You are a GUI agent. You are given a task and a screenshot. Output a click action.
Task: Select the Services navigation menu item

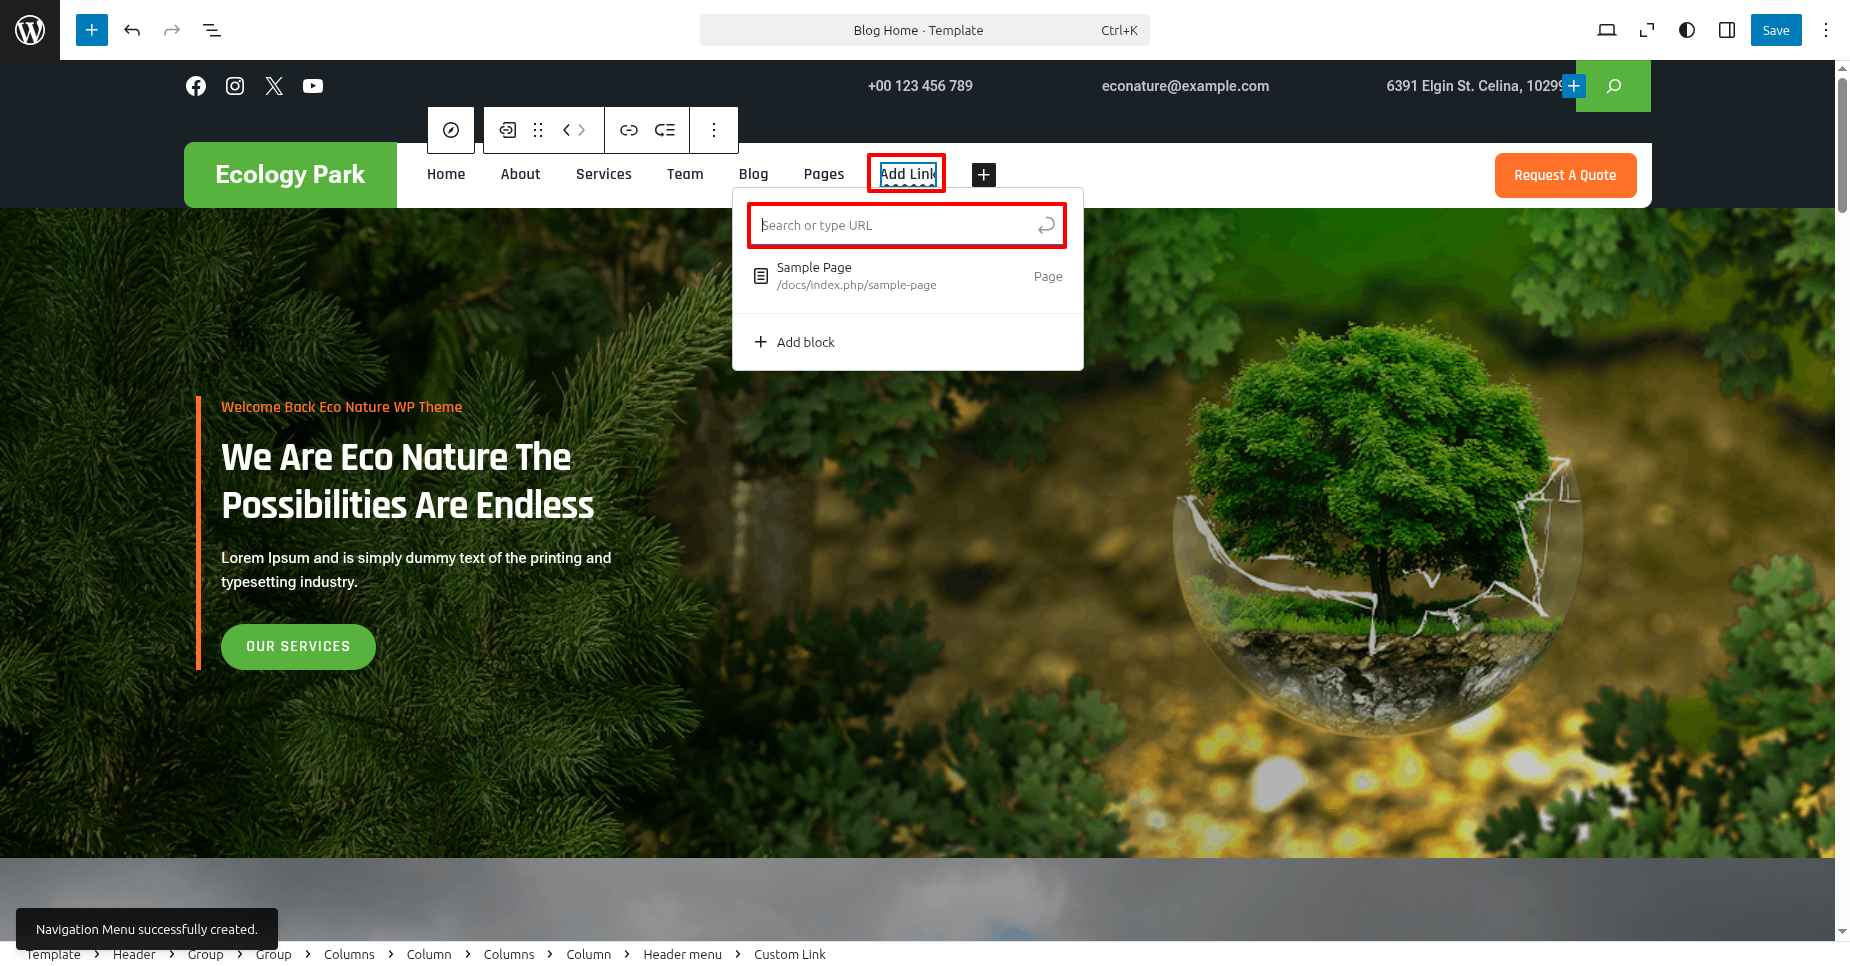pyautogui.click(x=603, y=174)
